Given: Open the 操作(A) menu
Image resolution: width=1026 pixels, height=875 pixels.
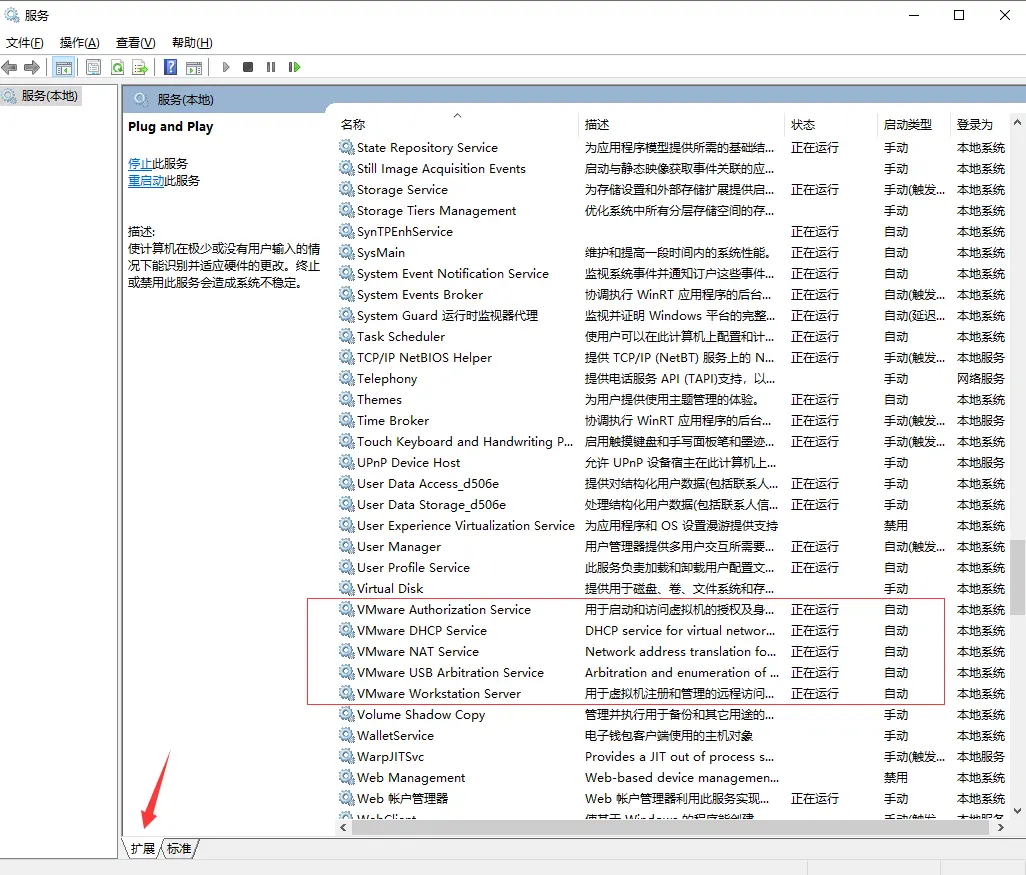Looking at the screenshot, I should (x=80, y=43).
